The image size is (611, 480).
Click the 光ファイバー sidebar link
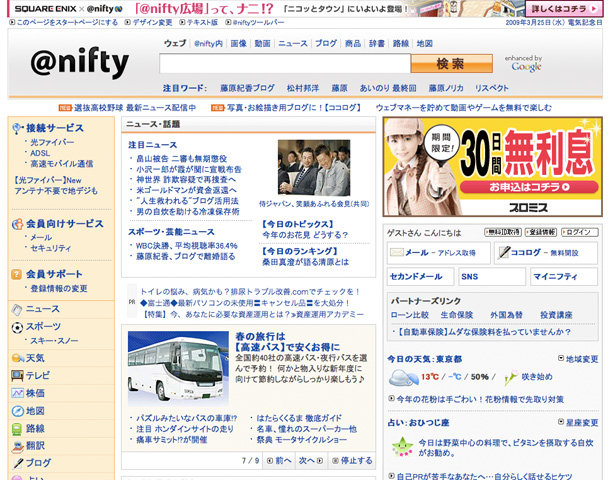pyautogui.click(x=52, y=143)
